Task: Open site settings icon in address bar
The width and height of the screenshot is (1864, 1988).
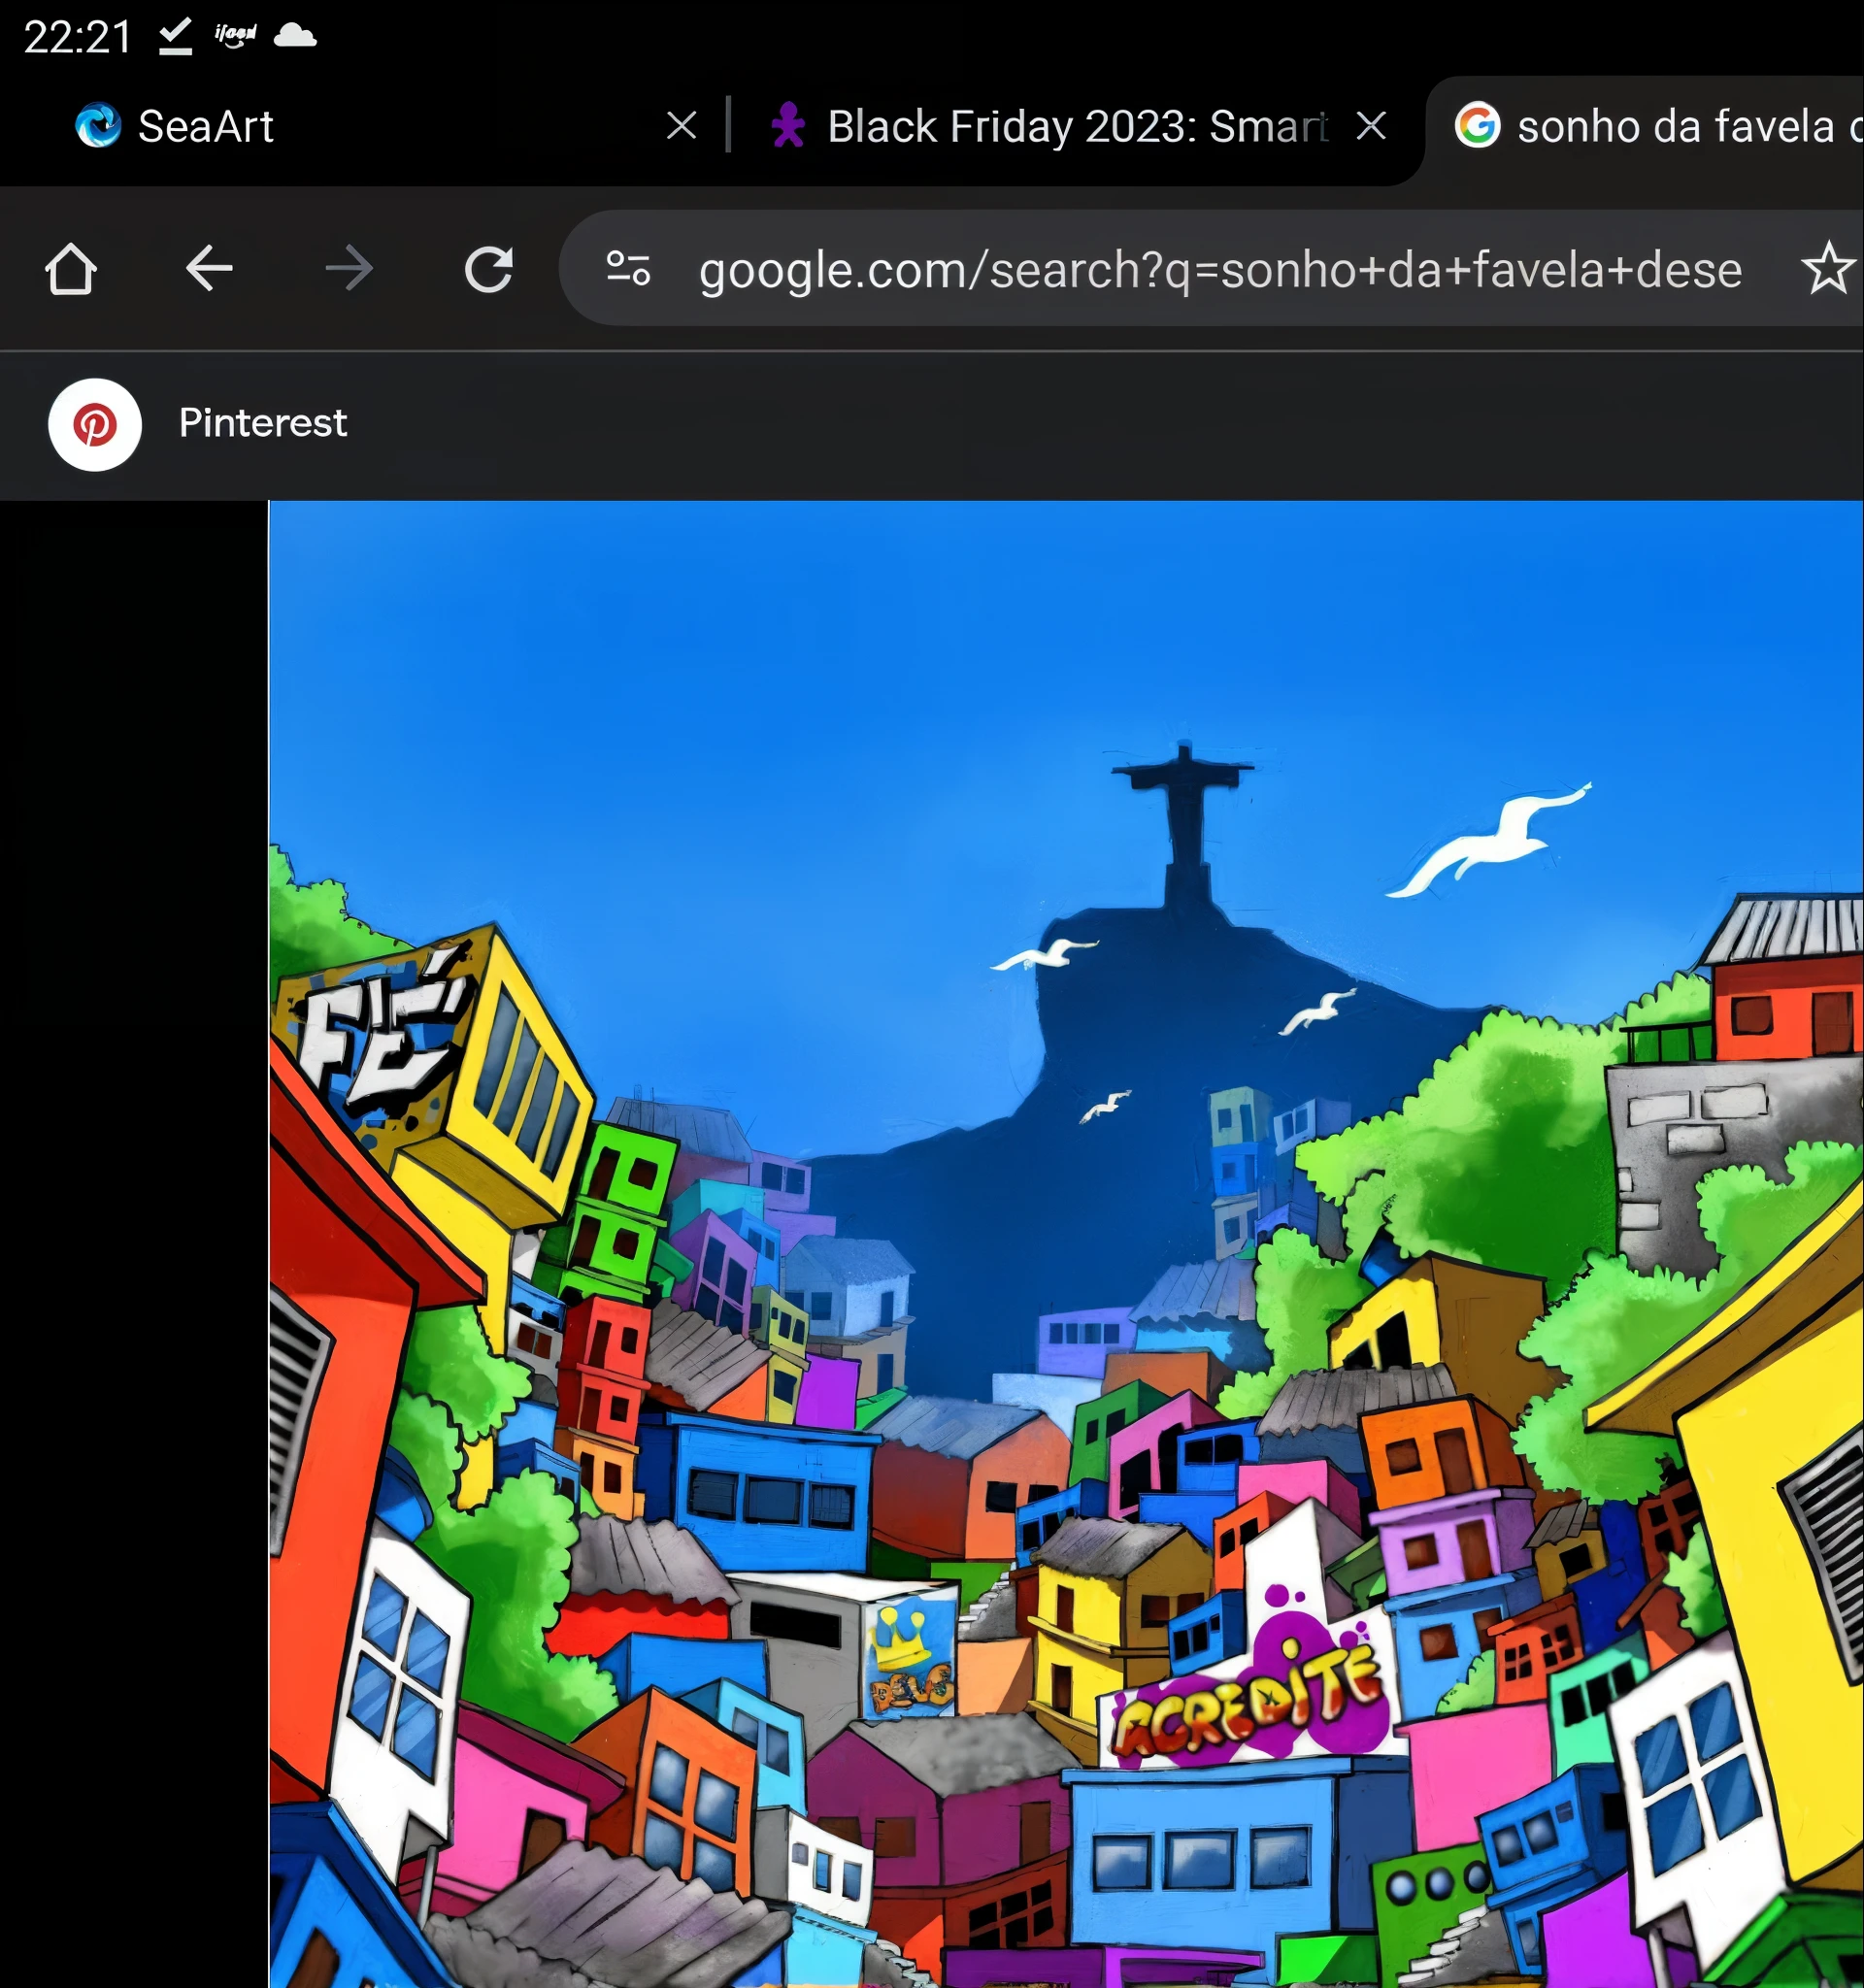Action: pyautogui.click(x=629, y=269)
